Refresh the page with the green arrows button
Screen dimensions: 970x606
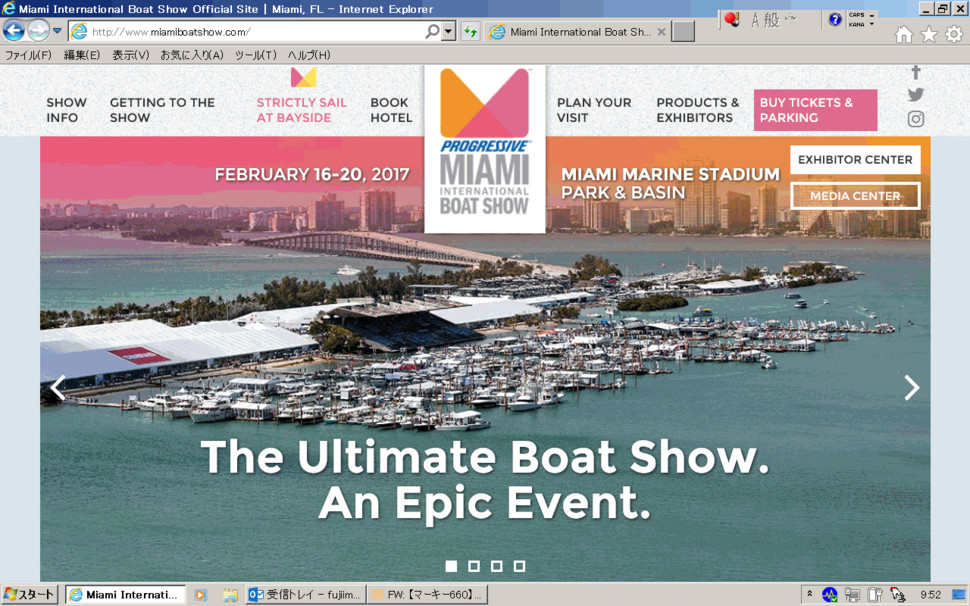[471, 32]
